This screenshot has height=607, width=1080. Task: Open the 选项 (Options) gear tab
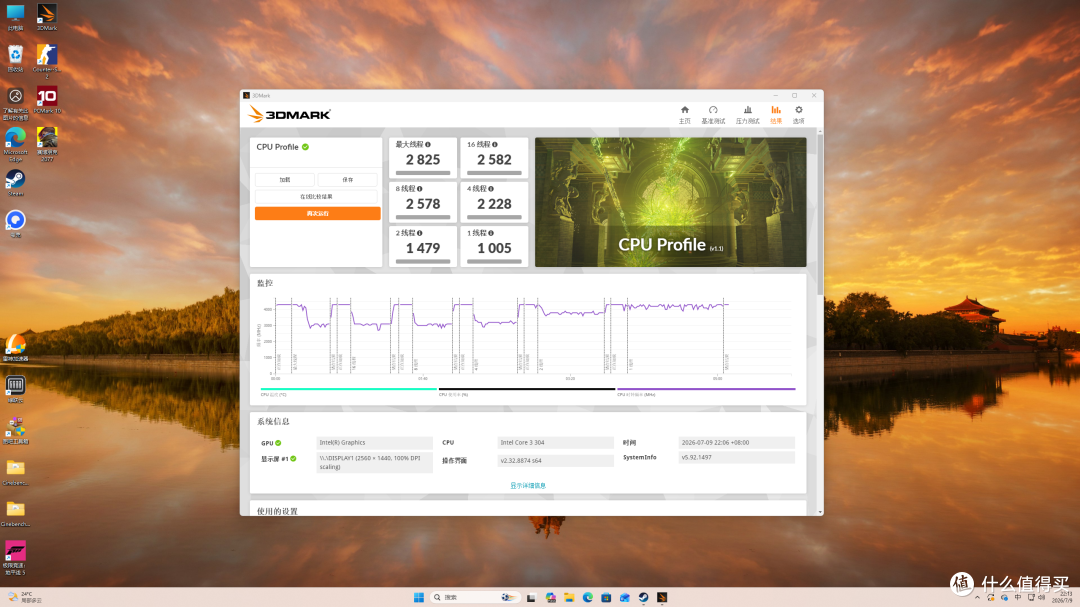pyautogui.click(x=798, y=114)
